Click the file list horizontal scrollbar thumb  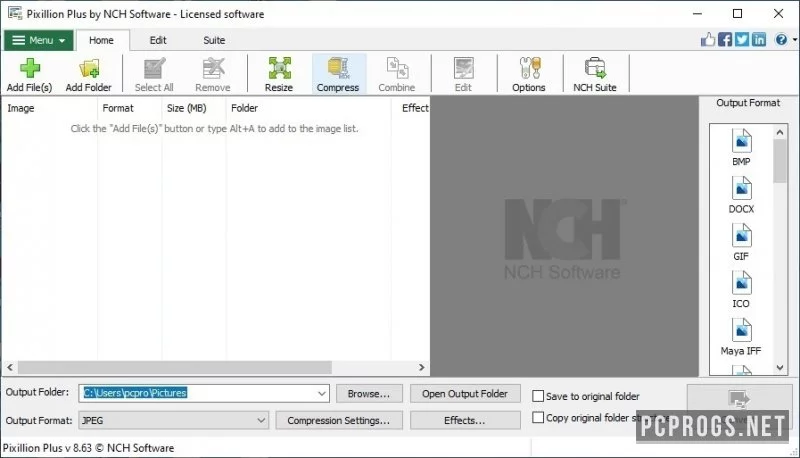tap(175, 367)
